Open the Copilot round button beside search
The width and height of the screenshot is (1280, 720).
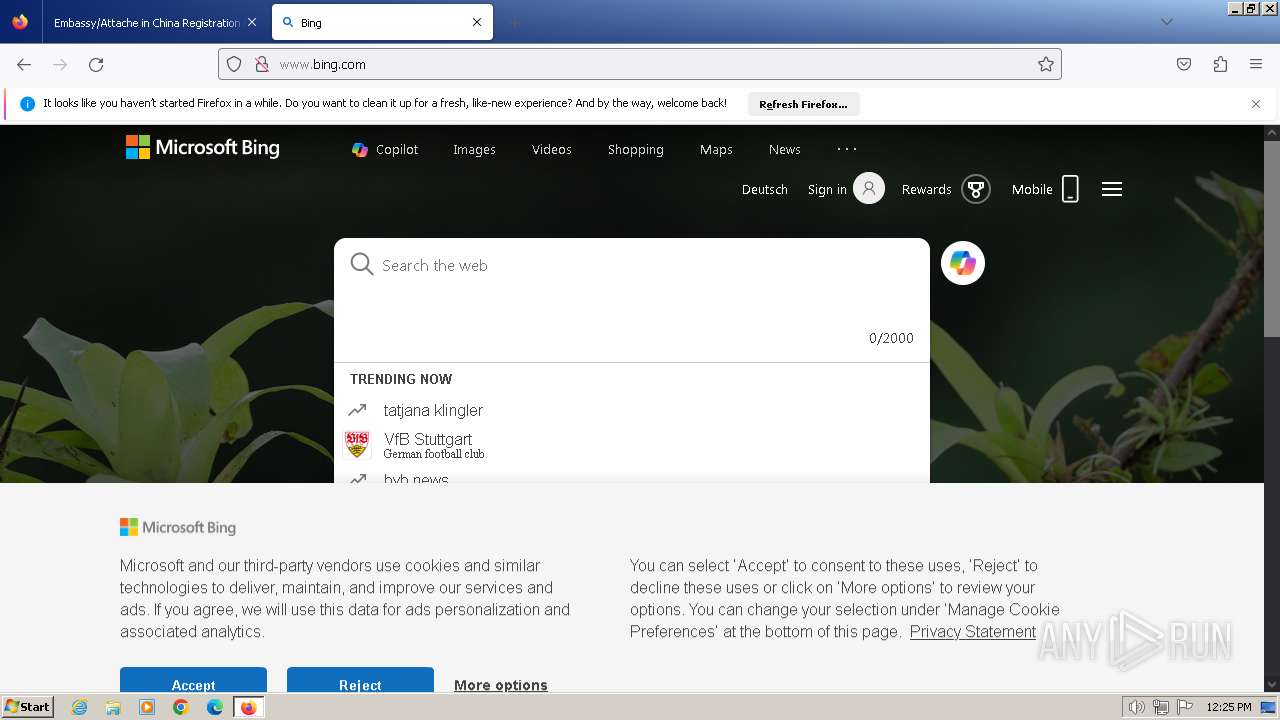point(963,263)
